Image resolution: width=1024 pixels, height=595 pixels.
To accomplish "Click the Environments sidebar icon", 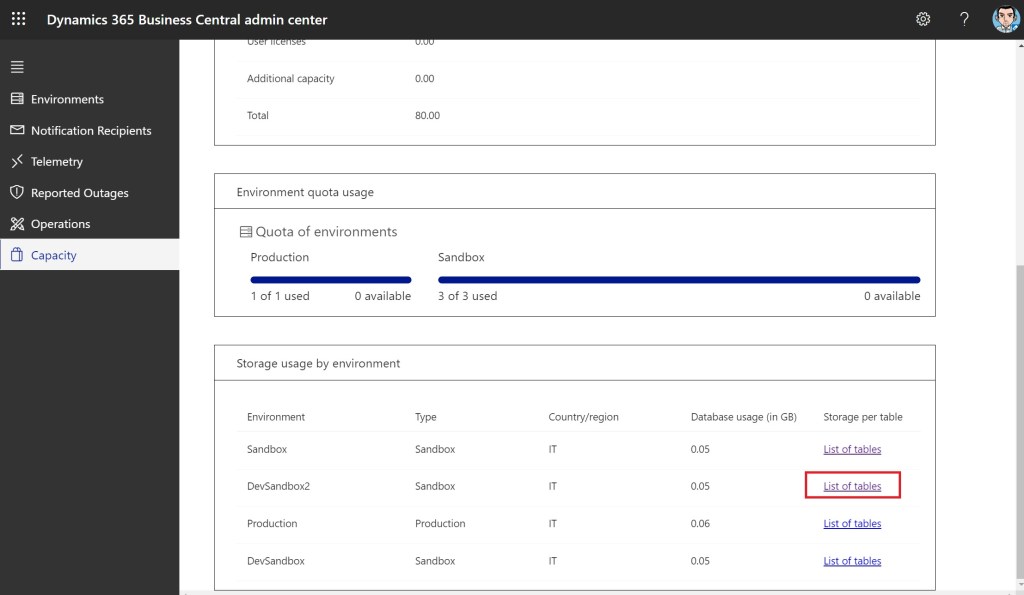I will coord(17,99).
